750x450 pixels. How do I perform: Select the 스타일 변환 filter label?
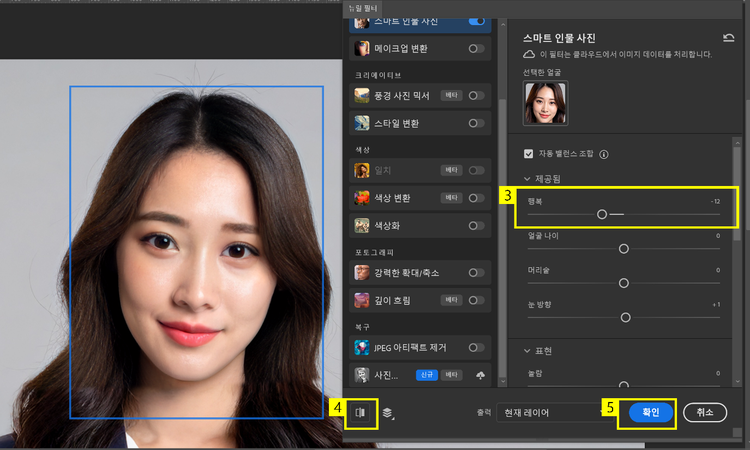coord(396,123)
